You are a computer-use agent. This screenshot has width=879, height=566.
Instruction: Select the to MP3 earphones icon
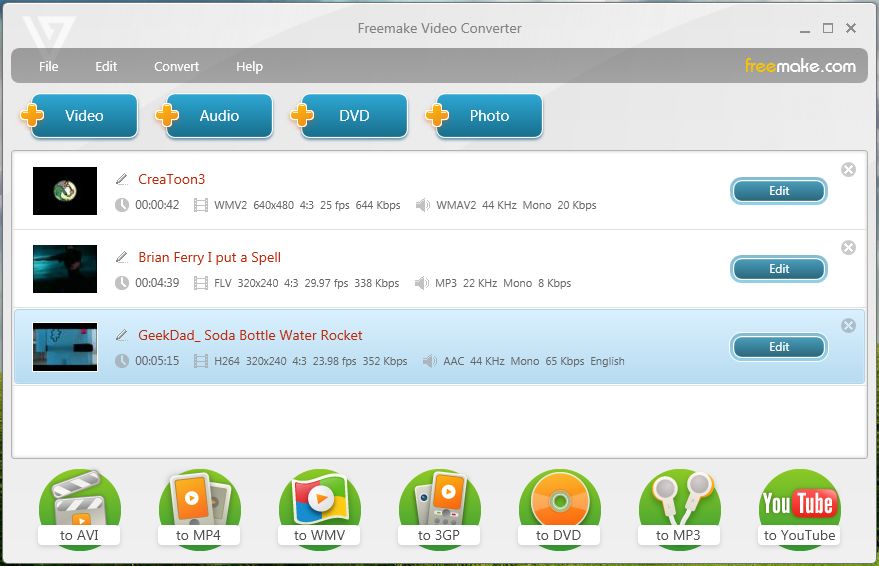pos(679,508)
